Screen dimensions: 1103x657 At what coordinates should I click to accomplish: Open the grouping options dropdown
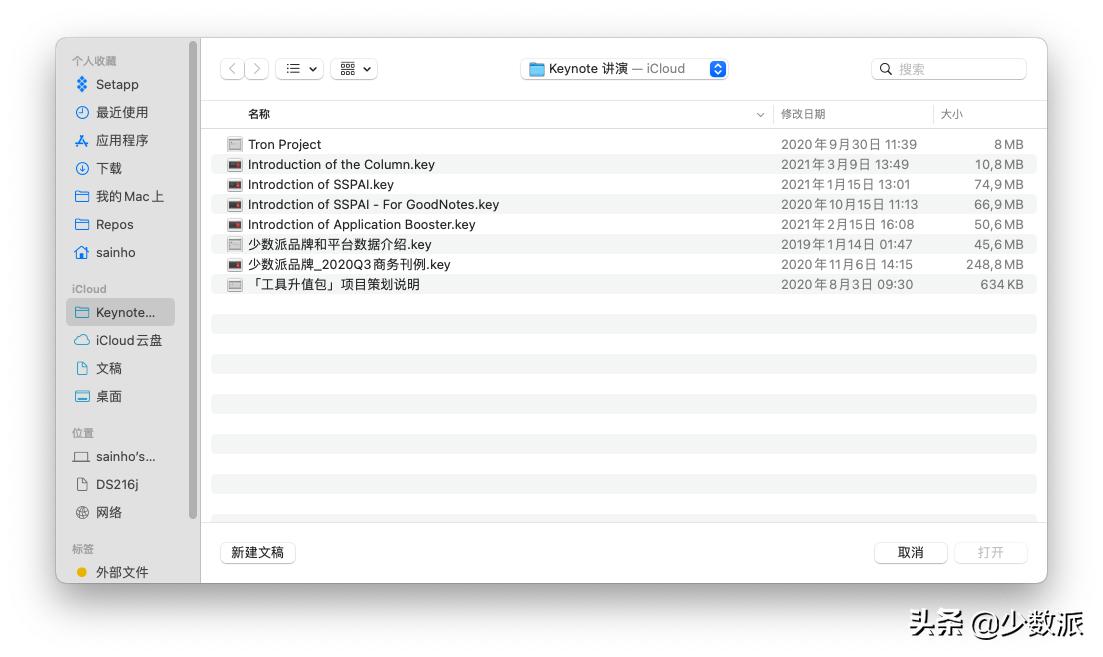(x=355, y=69)
